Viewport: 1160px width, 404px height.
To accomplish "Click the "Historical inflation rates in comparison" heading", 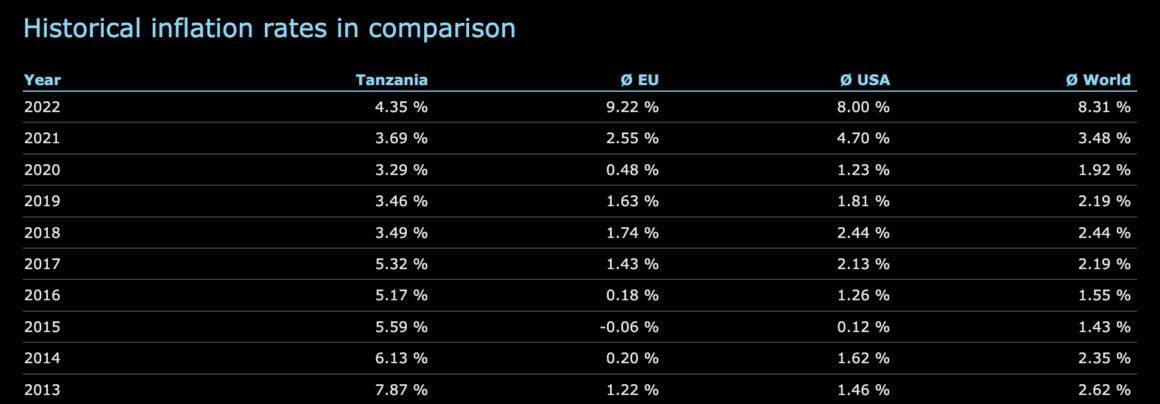I will click(269, 28).
